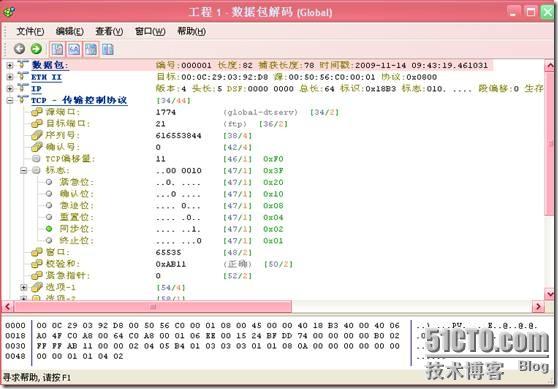Select the 标志 value ..00 0010
The width and height of the screenshot is (558, 389).
pyautogui.click(x=178, y=170)
